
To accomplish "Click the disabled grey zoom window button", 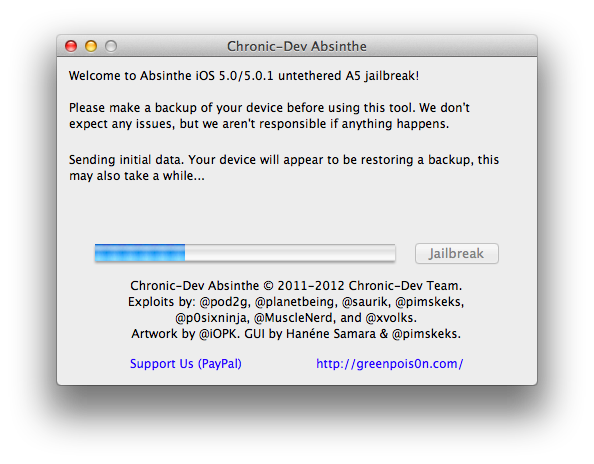I will click(x=111, y=46).
